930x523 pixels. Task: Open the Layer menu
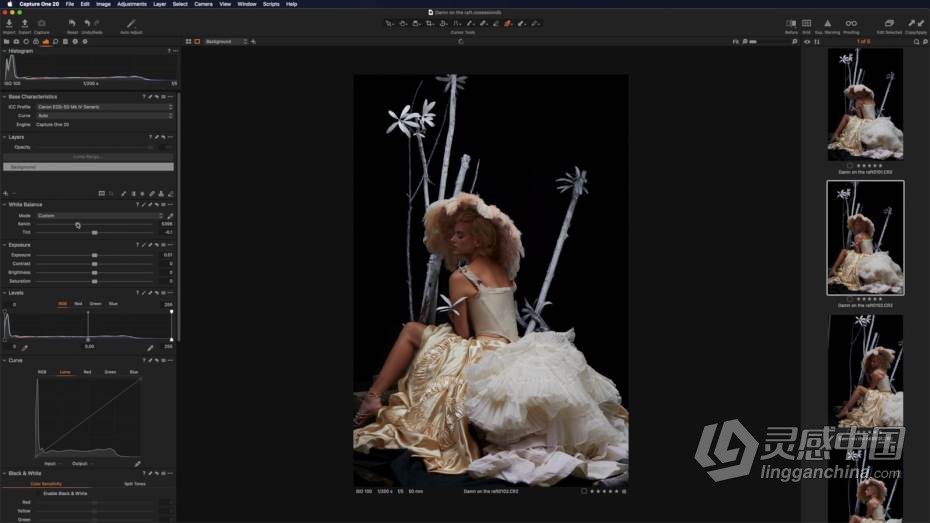pyautogui.click(x=160, y=4)
